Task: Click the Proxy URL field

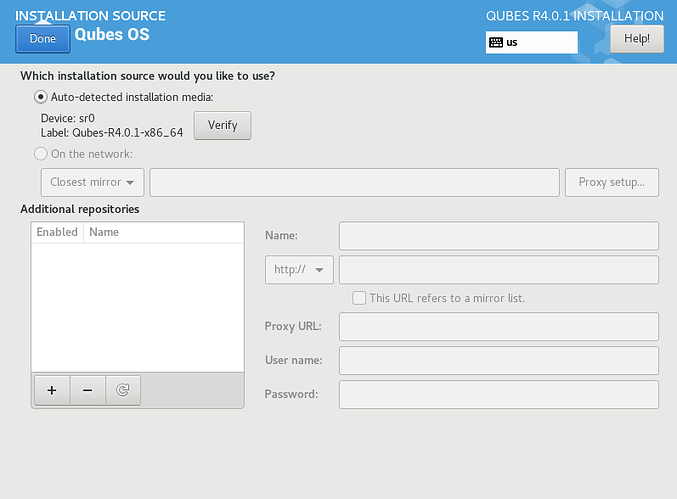Action: (x=499, y=326)
